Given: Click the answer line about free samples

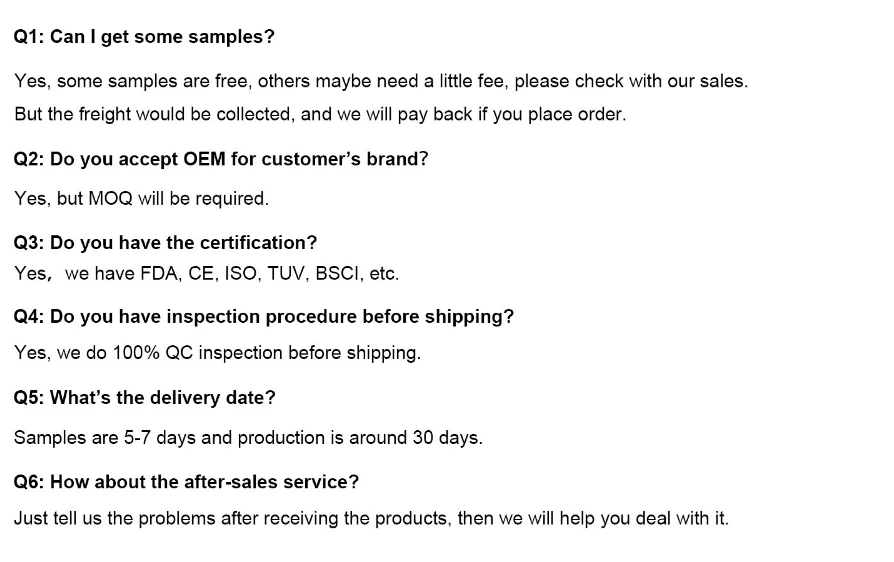Looking at the screenshot, I should tap(380, 81).
